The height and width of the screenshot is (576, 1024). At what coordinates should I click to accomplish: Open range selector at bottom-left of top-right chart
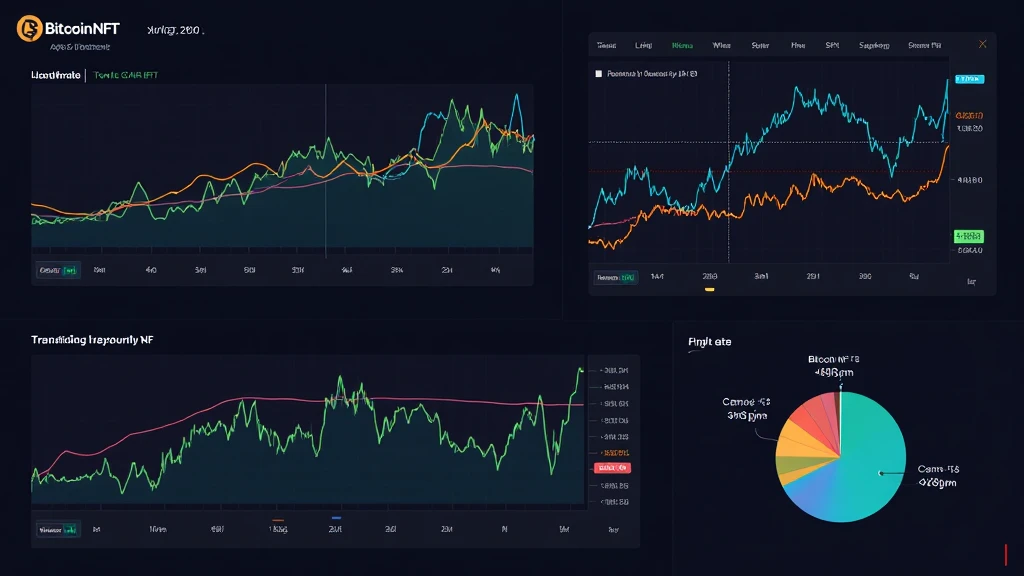(x=615, y=277)
